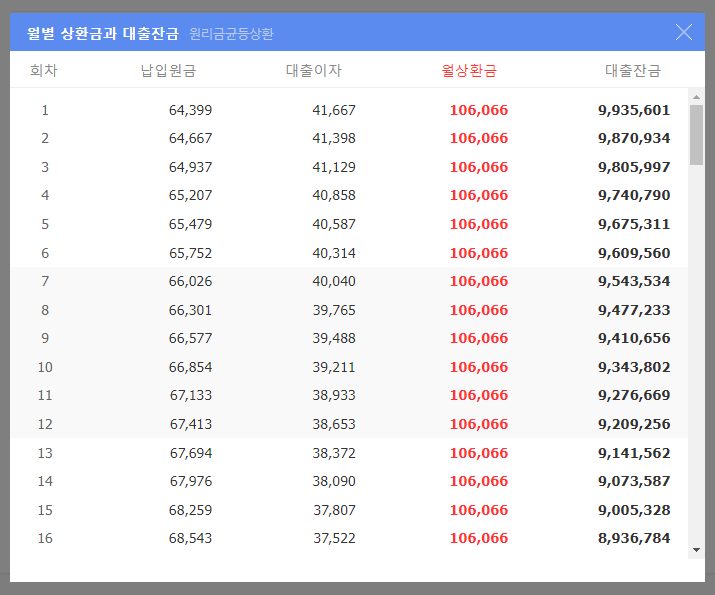Image resolution: width=715 pixels, height=595 pixels.
Task: Select principal value 64,399
Action: [191, 110]
